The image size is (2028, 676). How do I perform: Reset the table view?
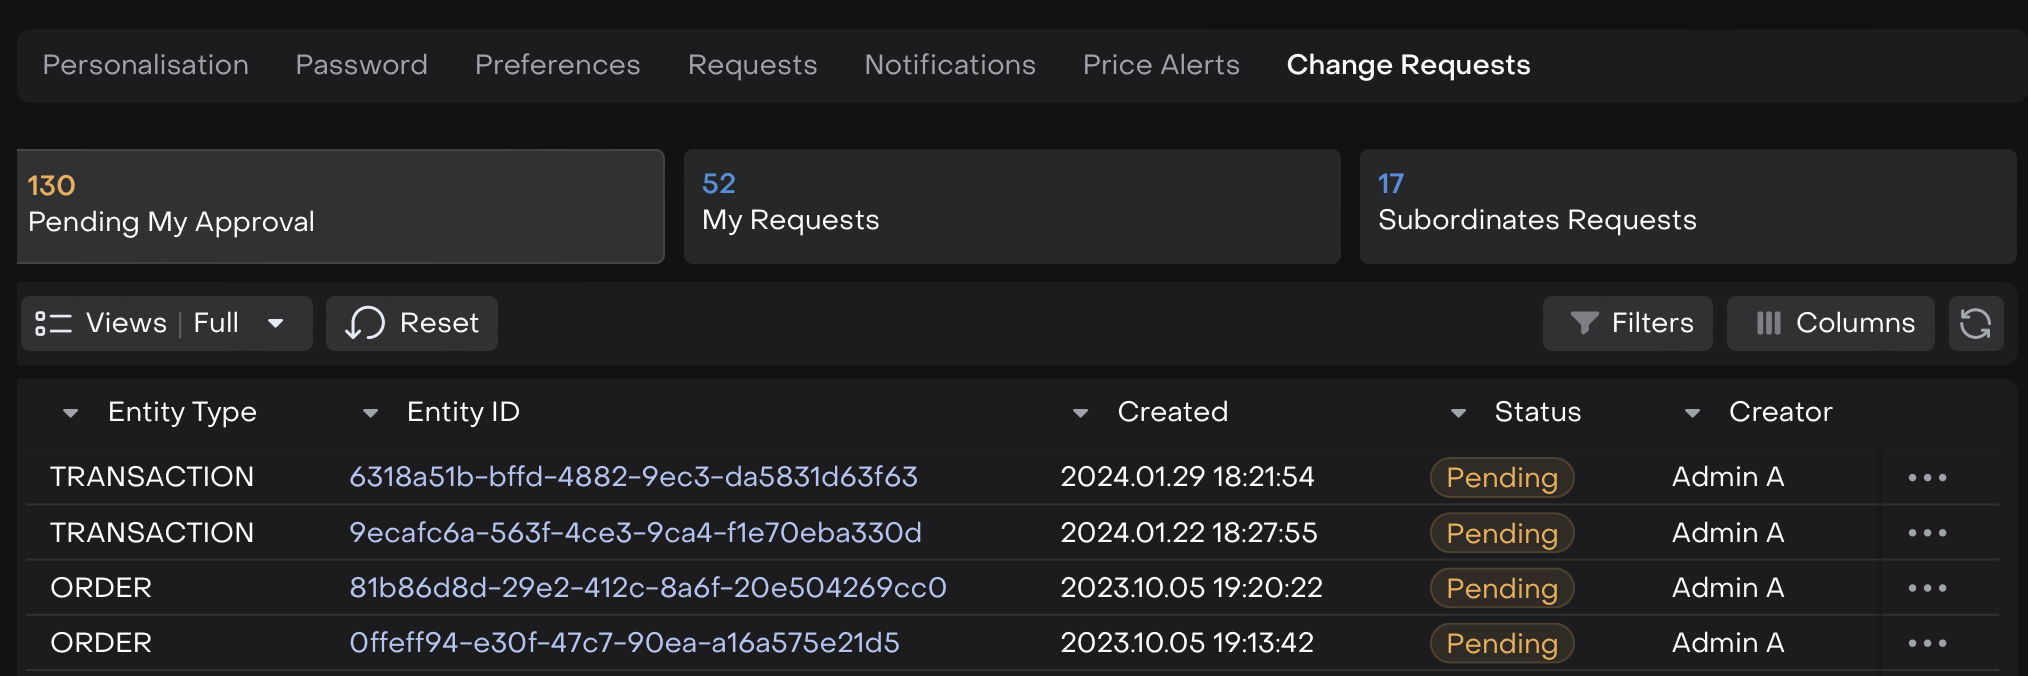pos(412,323)
